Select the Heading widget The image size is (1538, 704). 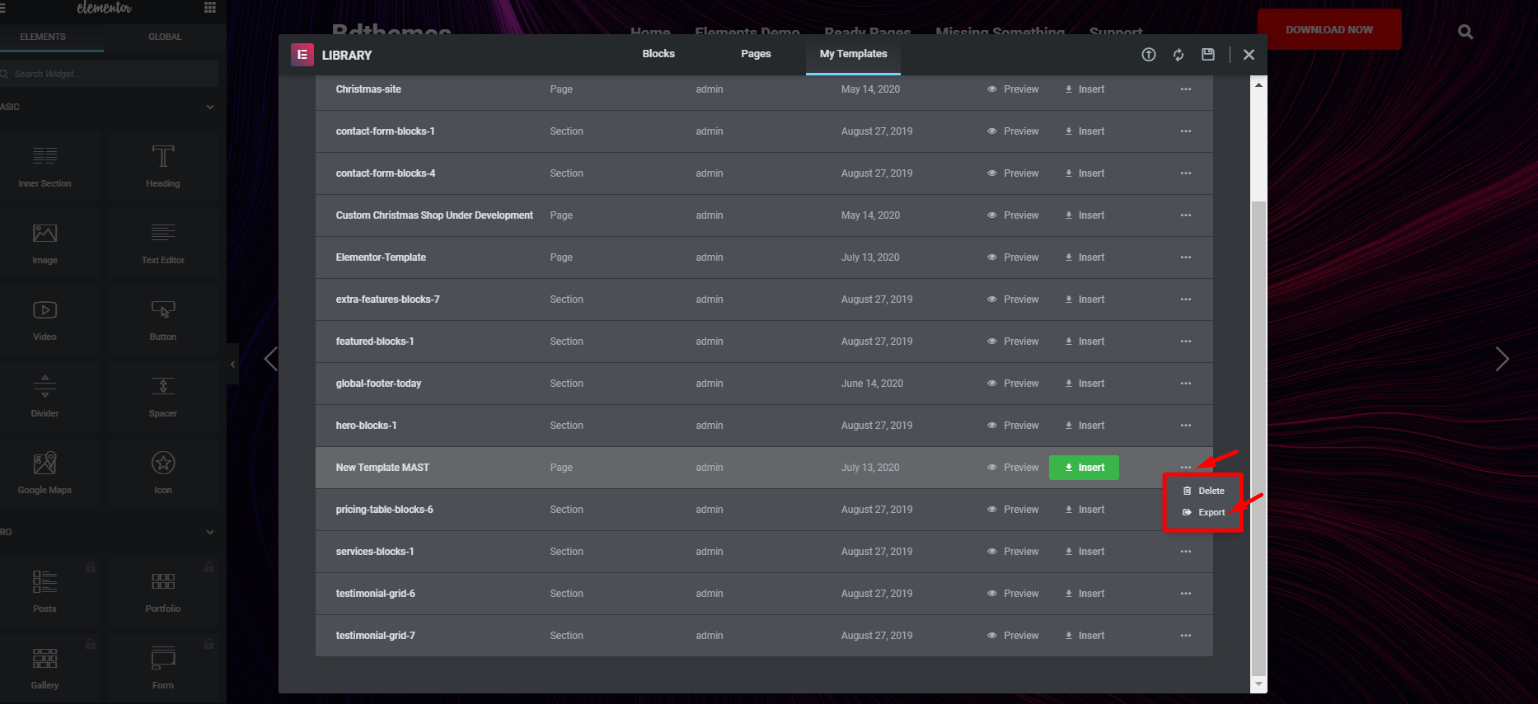point(163,166)
